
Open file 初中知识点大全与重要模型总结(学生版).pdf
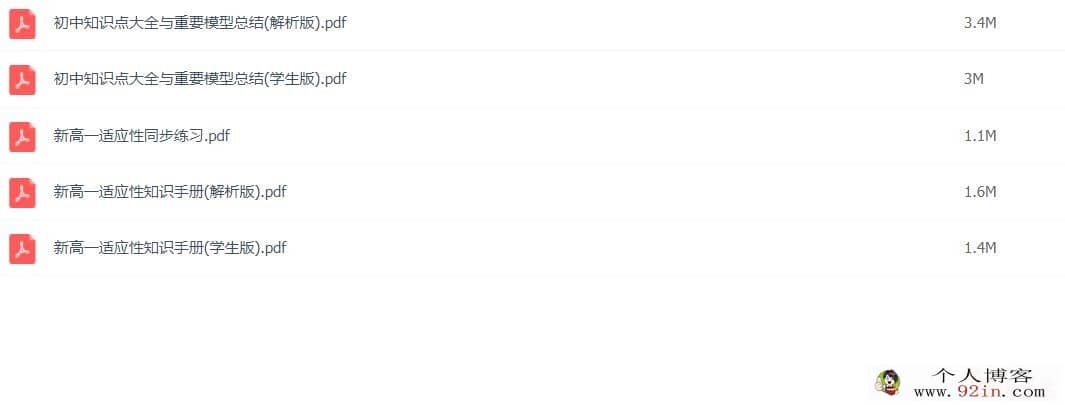pos(200,79)
